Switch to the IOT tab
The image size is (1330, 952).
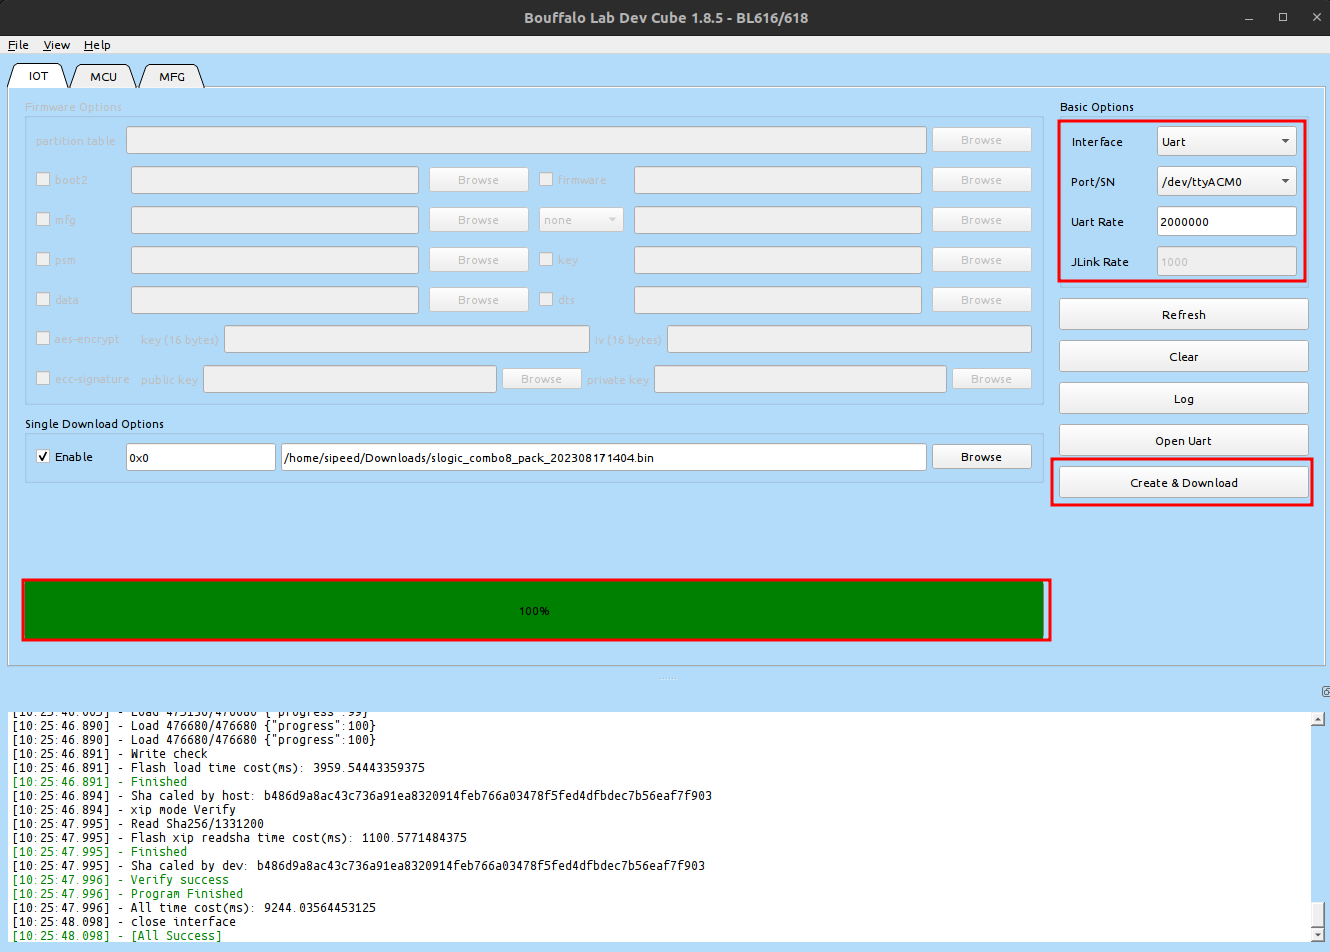pos(38,76)
